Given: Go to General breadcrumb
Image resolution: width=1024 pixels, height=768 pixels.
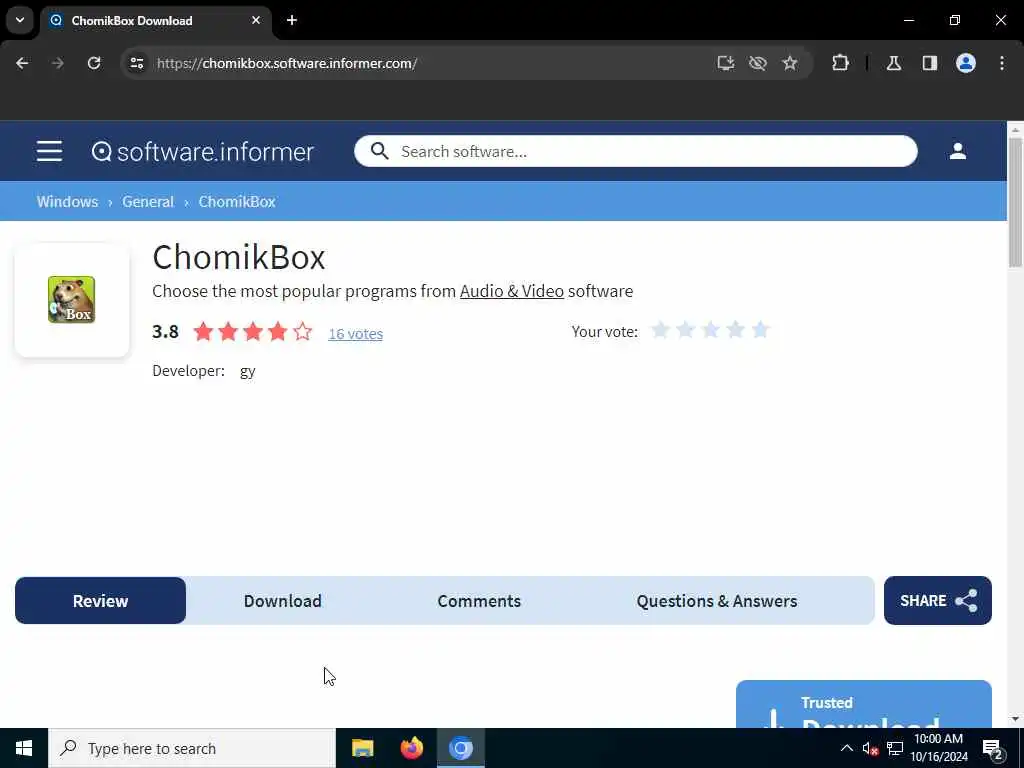Looking at the screenshot, I should tap(148, 201).
